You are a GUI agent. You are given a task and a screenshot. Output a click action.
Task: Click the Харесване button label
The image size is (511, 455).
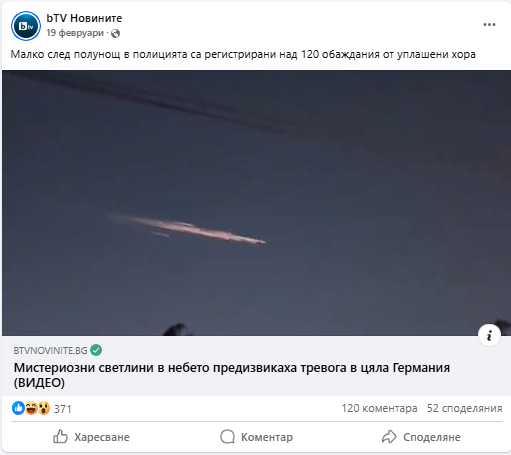102,437
